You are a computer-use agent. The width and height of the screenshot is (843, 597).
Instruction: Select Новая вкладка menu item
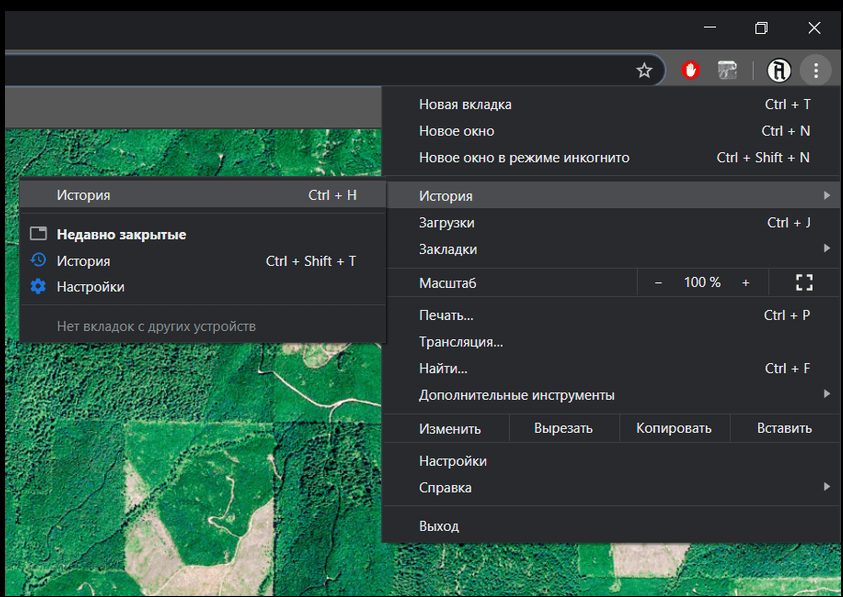click(x=465, y=104)
